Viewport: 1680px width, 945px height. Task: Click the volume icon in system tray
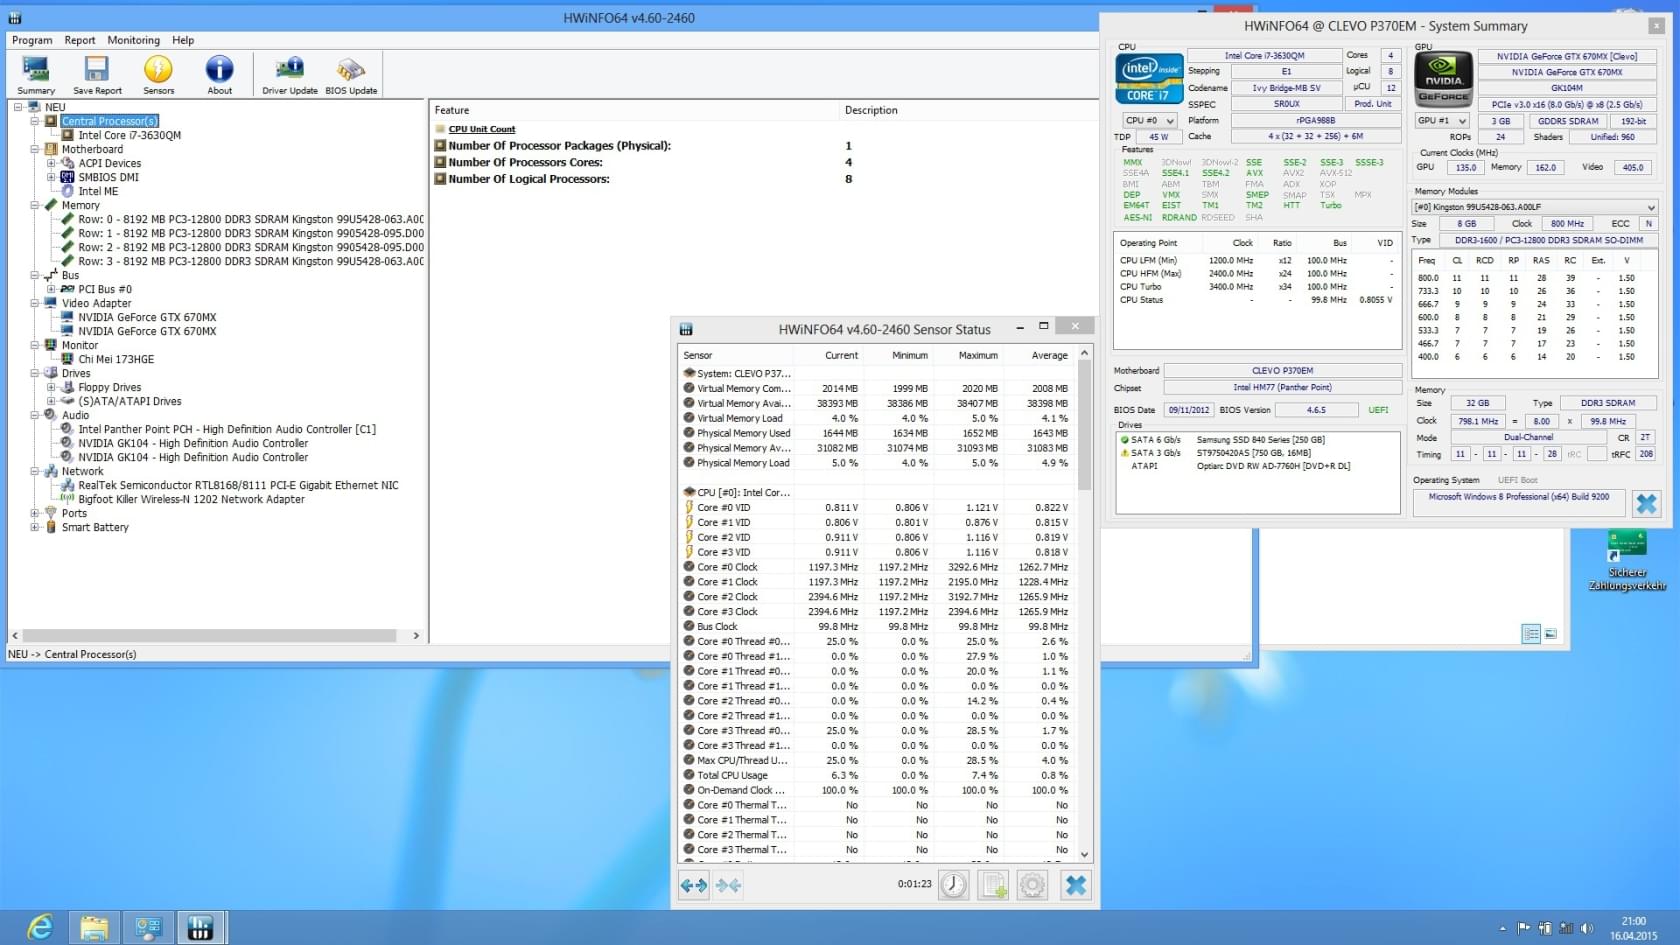(x=1587, y=928)
